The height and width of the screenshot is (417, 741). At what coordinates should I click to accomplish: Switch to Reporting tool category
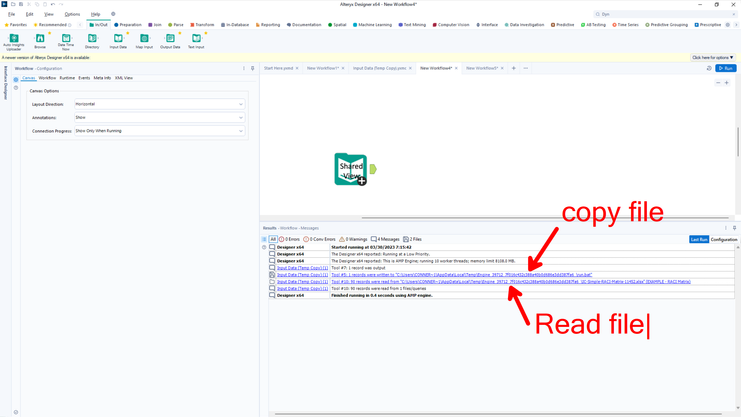267,25
